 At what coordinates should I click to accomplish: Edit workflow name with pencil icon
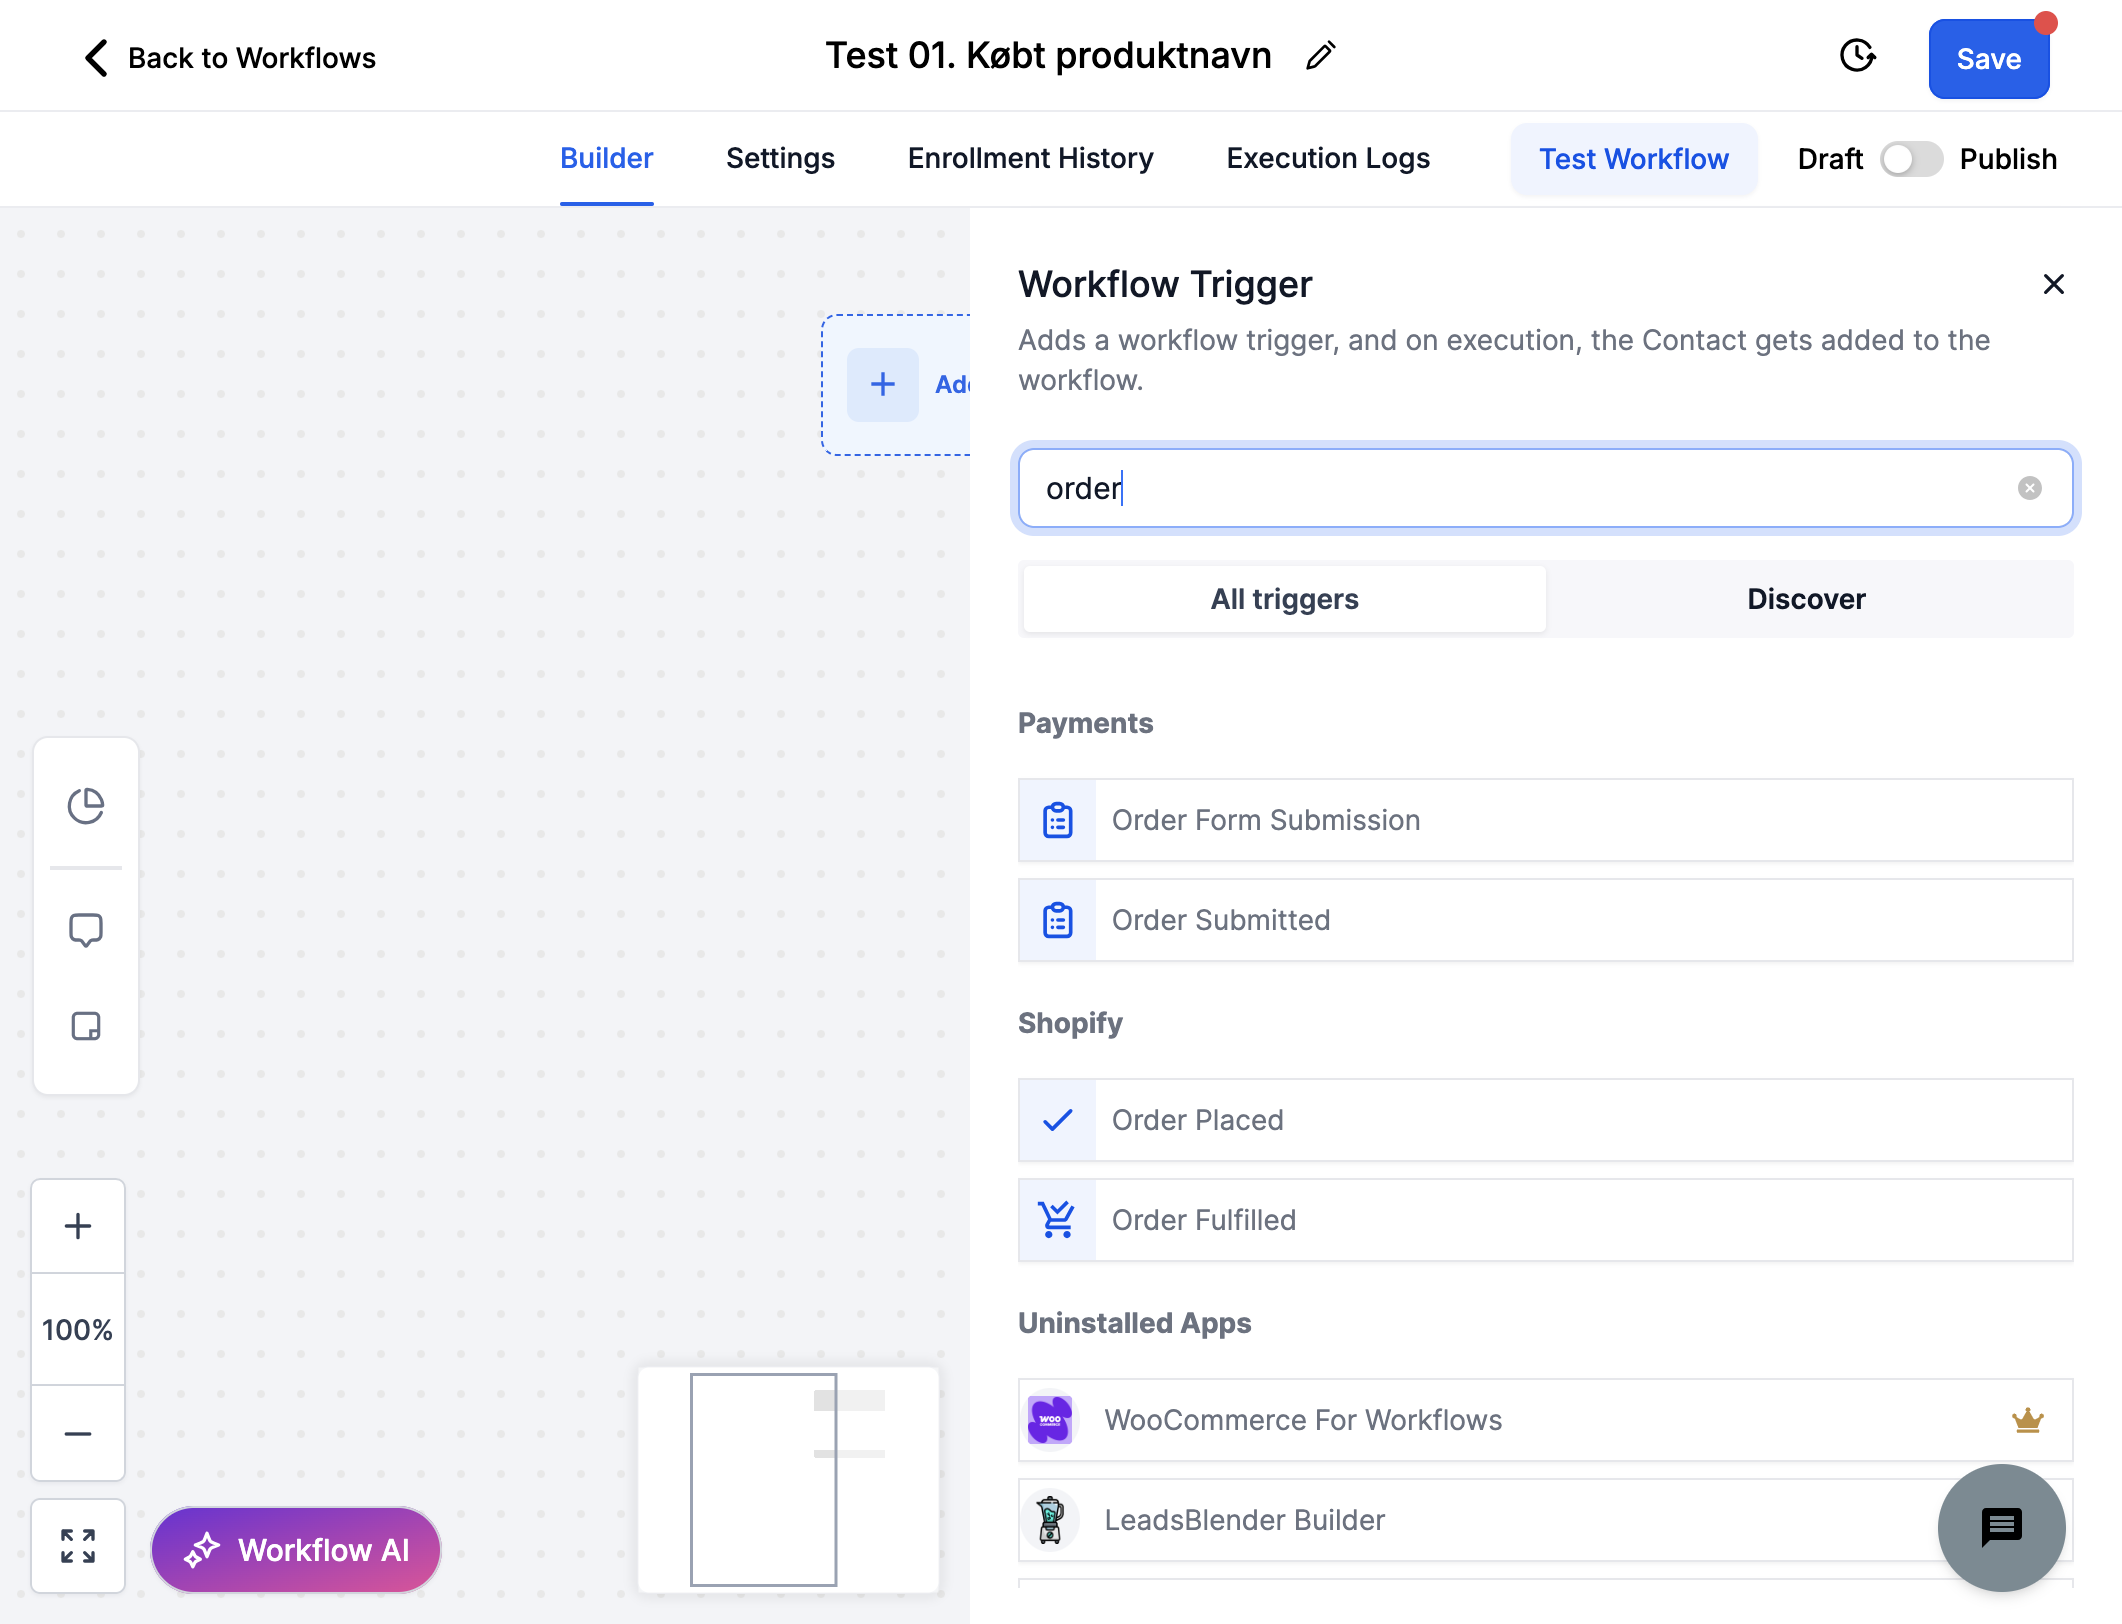pos(1320,56)
